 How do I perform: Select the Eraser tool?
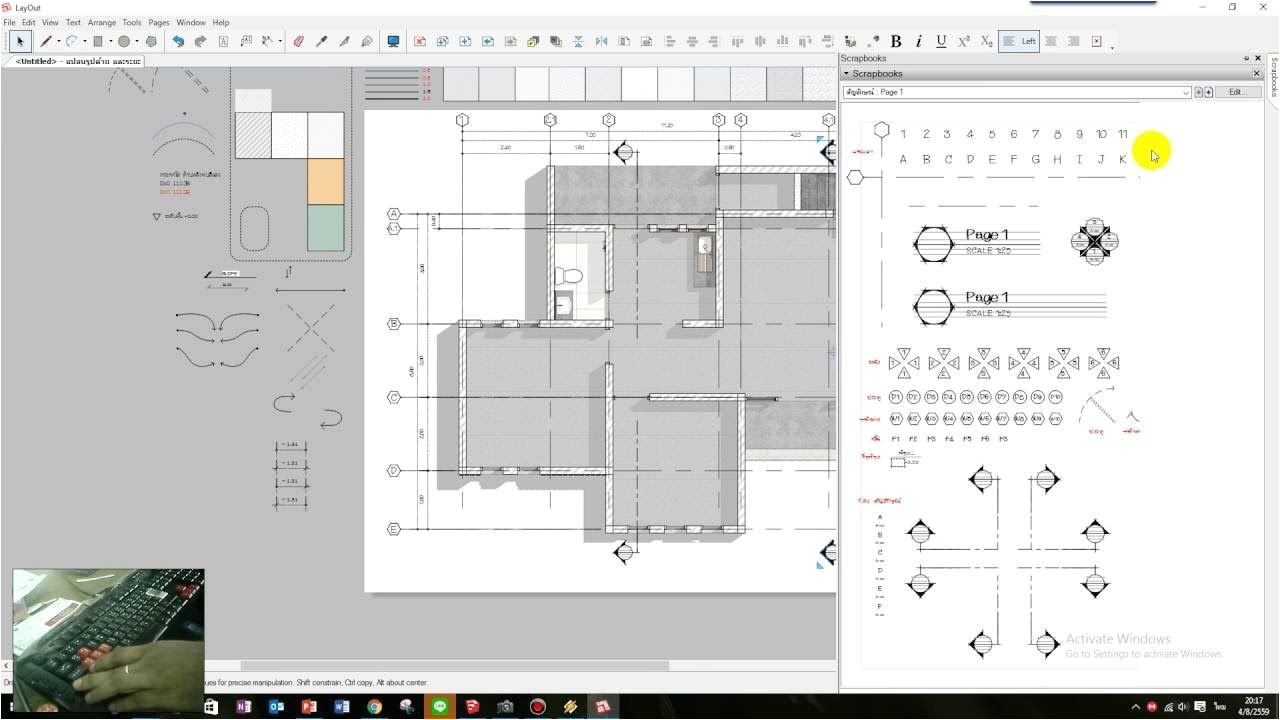coord(297,41)
